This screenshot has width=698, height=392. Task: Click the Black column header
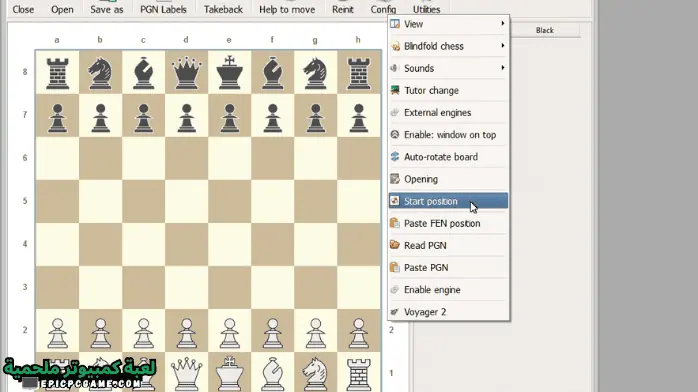coord(544,30)
